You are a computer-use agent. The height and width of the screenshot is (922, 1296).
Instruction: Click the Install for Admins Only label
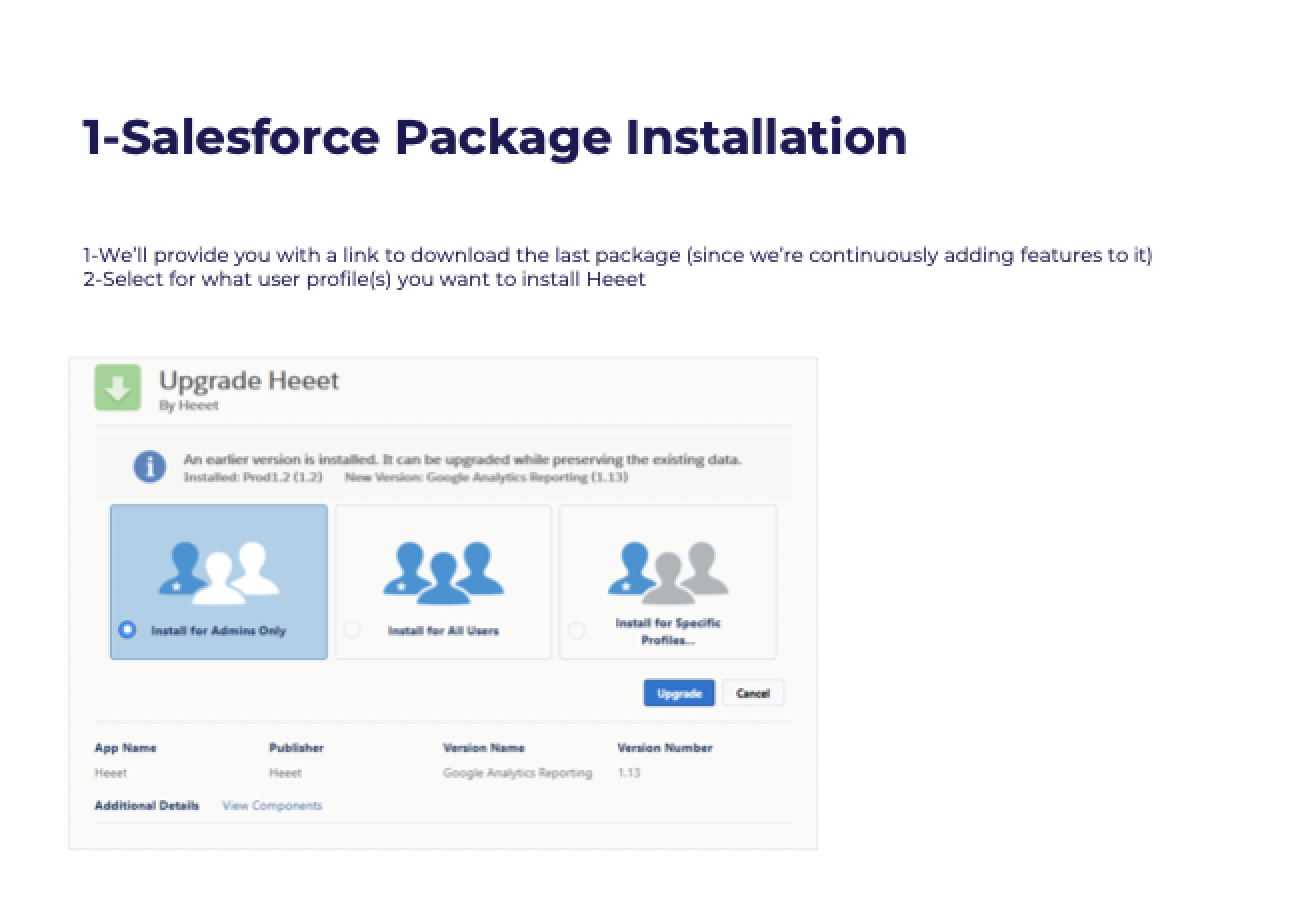coord(218,631)
